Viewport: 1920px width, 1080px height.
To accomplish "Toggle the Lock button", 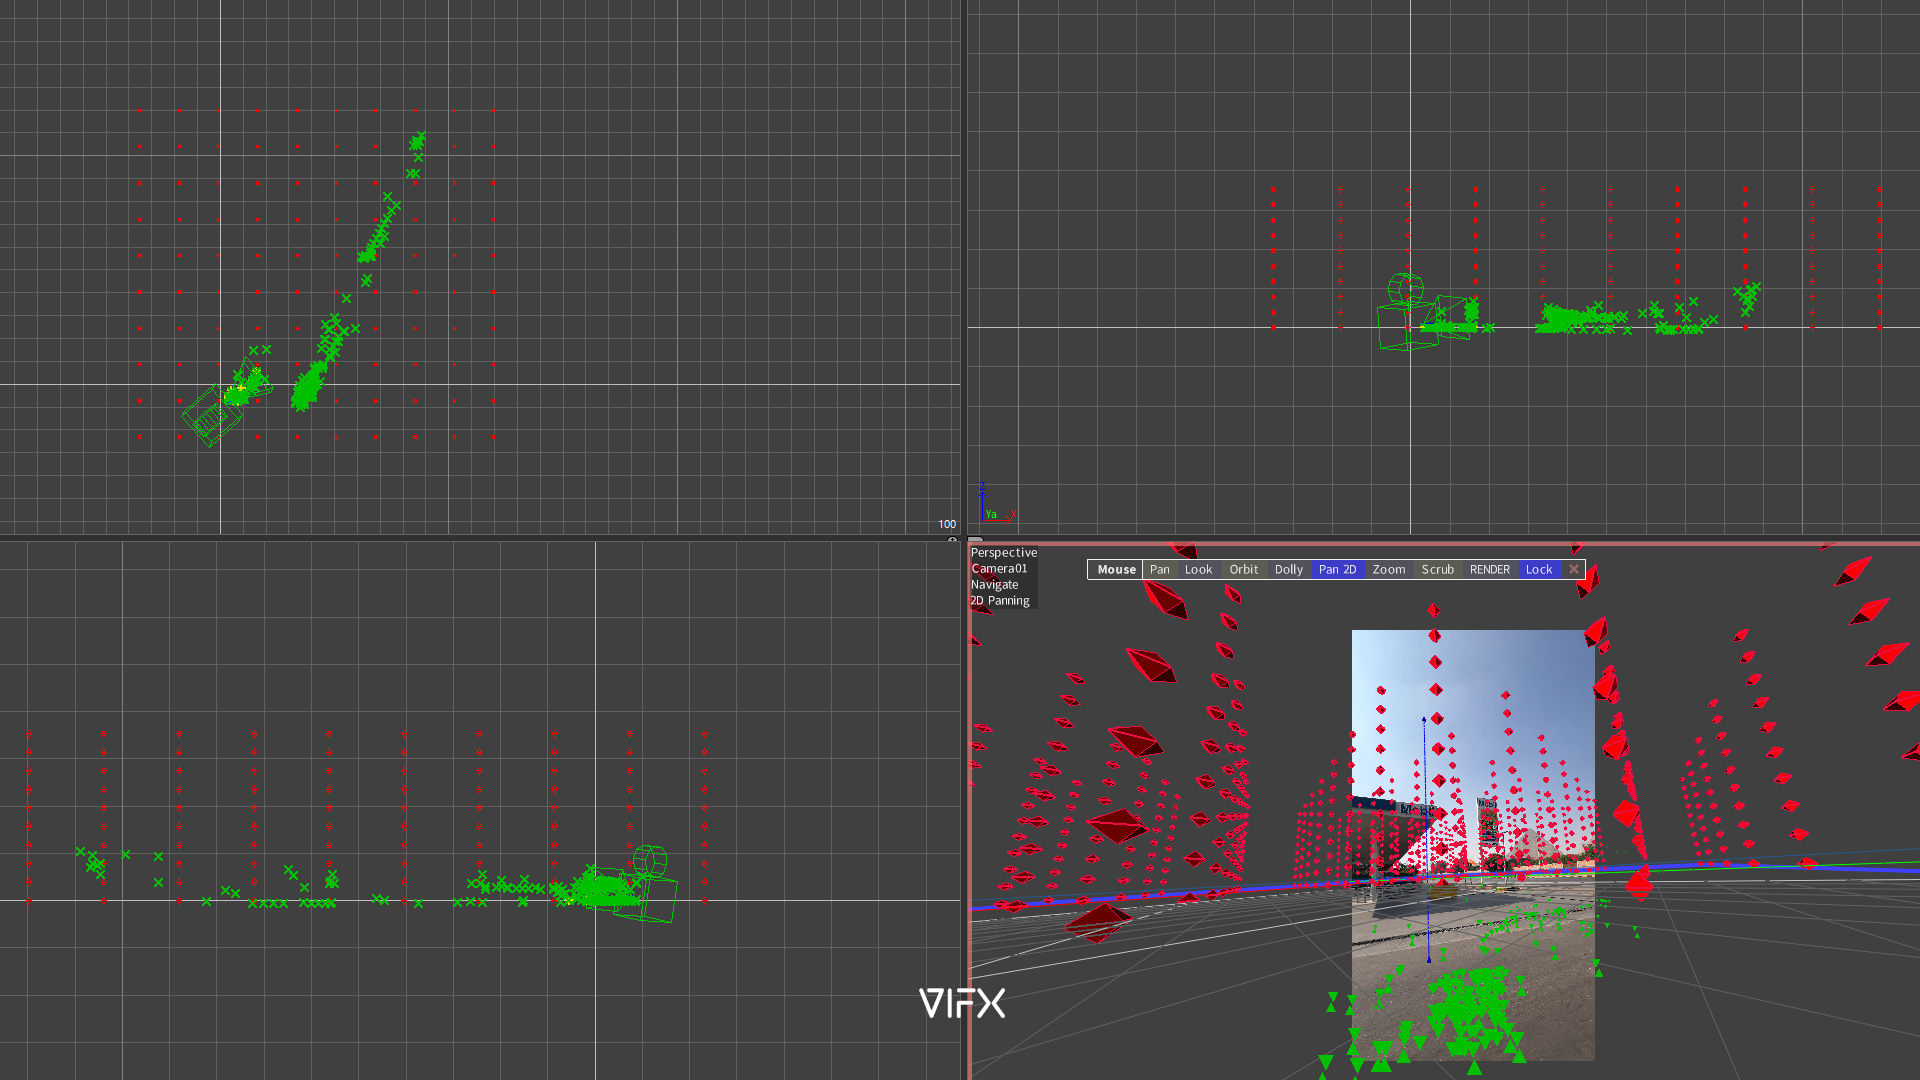I will tap(1539, 569).
